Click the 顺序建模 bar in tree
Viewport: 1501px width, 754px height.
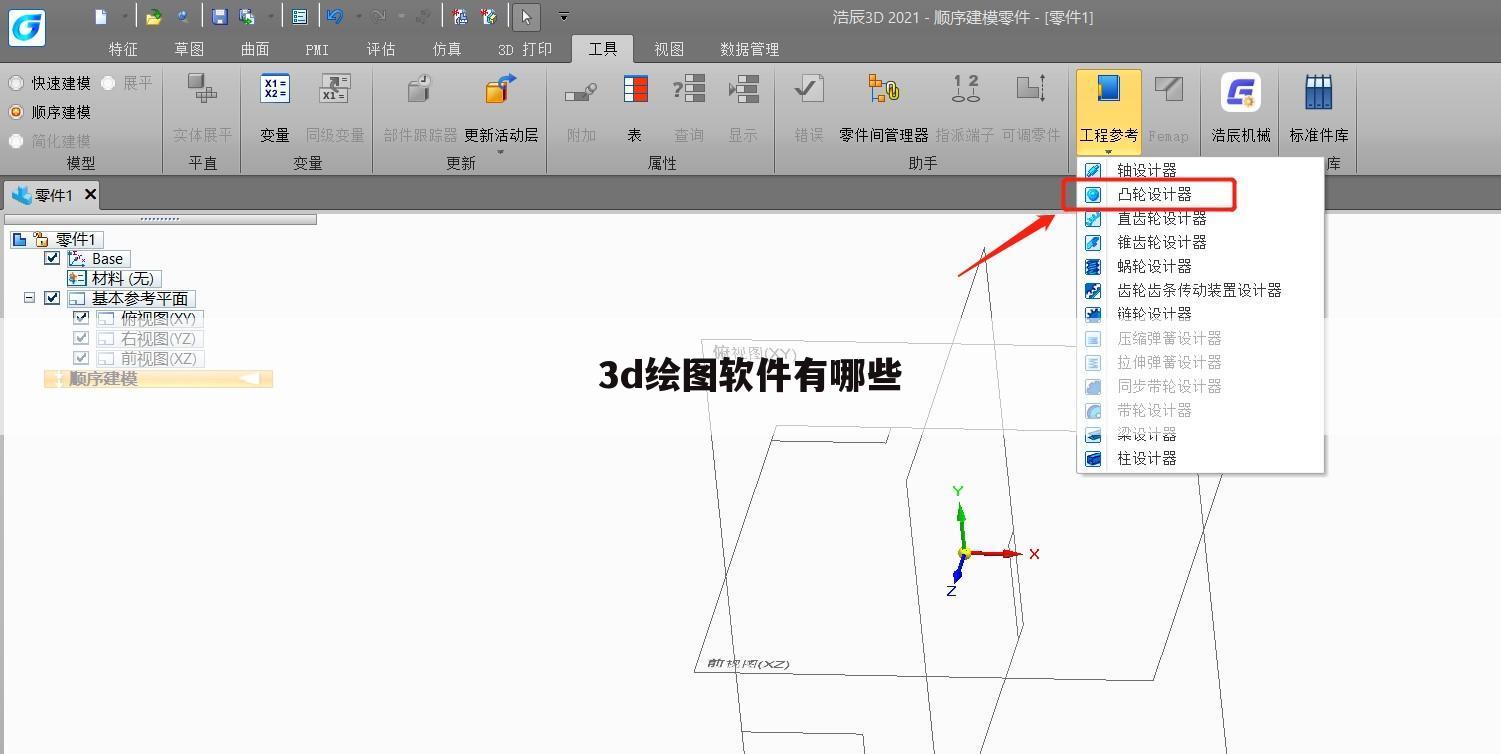158,379
